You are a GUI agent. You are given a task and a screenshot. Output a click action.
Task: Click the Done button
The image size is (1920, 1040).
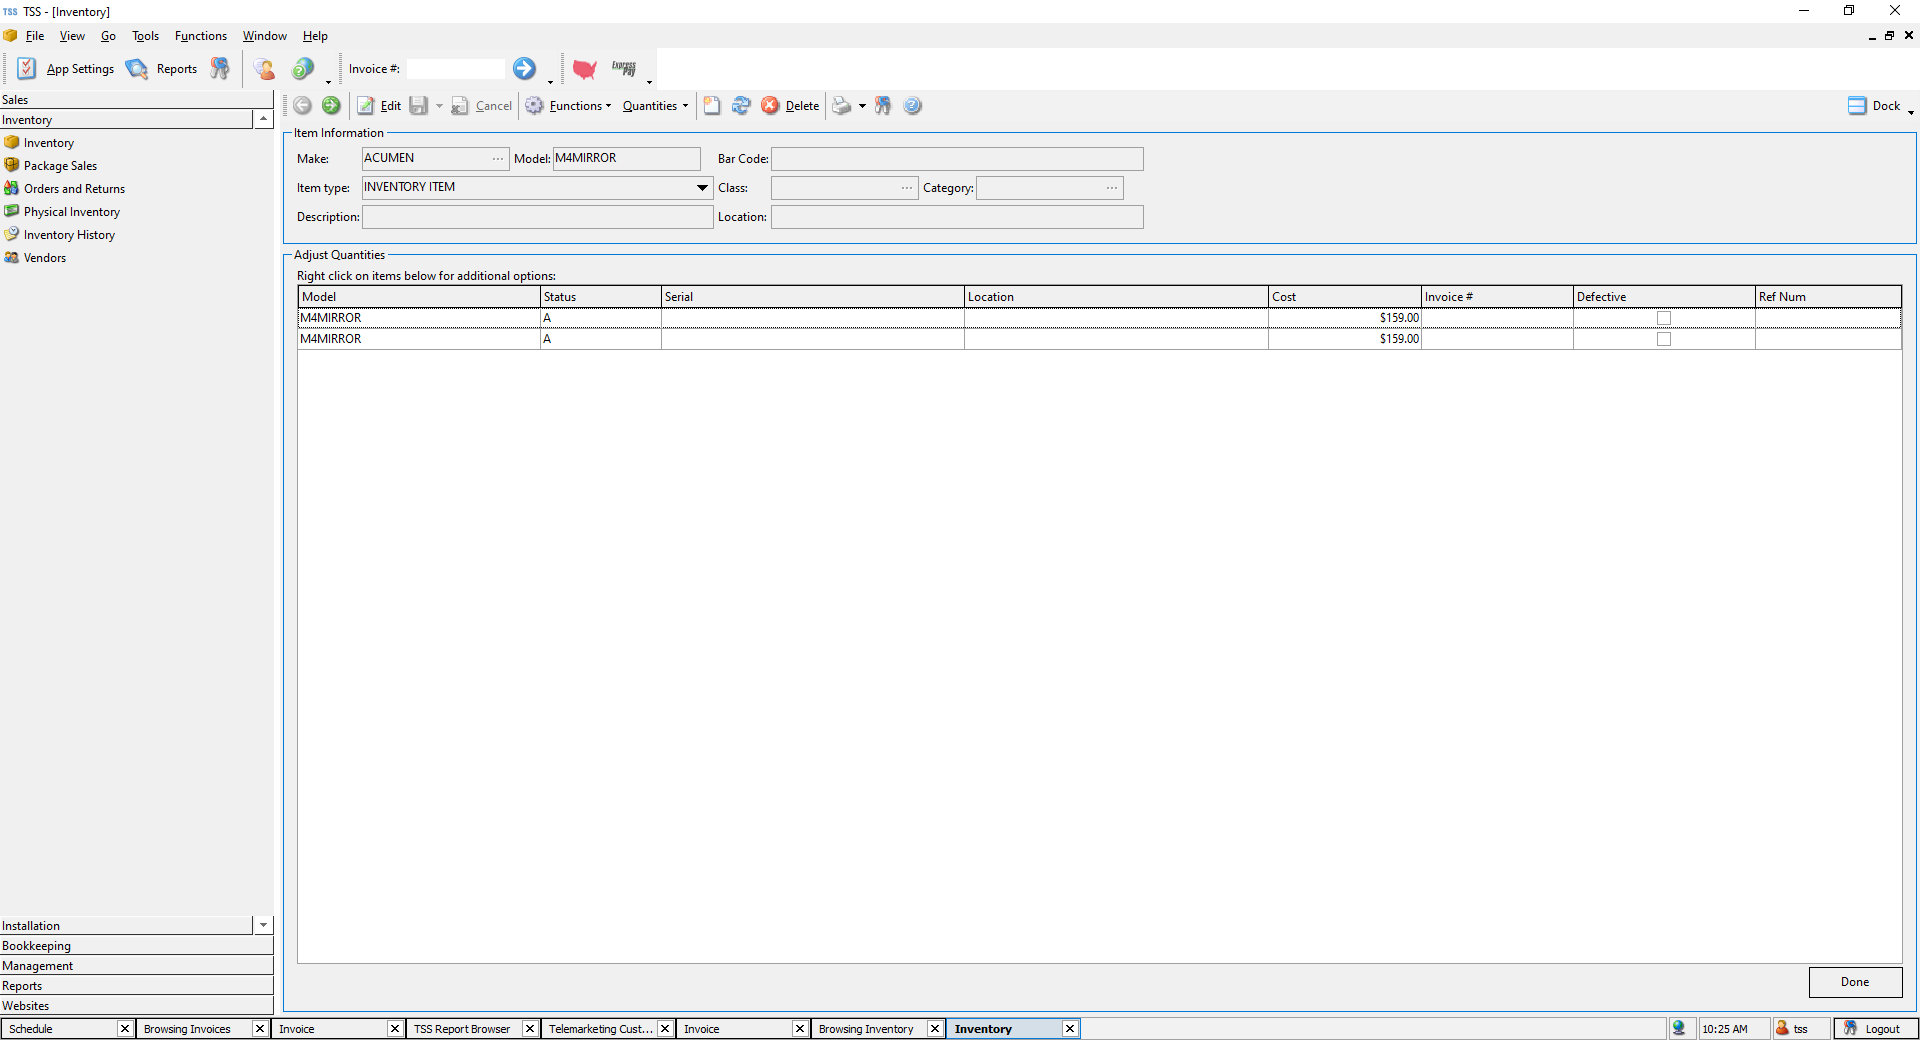[x=1855, y=982]
